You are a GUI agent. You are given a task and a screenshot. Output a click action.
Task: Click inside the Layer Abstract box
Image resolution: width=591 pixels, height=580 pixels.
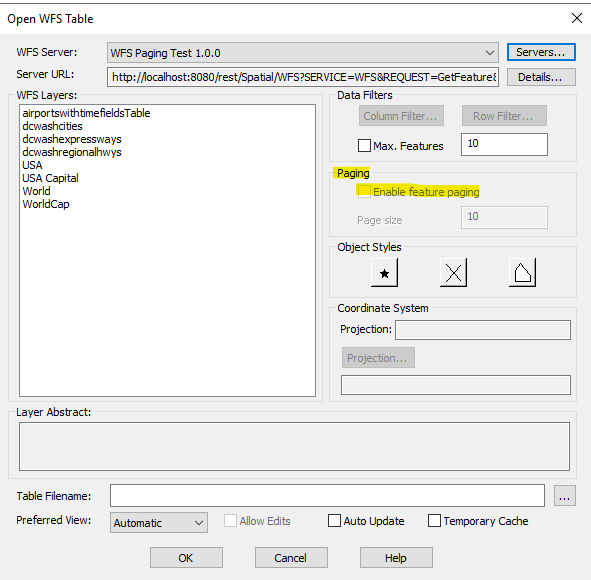pos(294,447)
